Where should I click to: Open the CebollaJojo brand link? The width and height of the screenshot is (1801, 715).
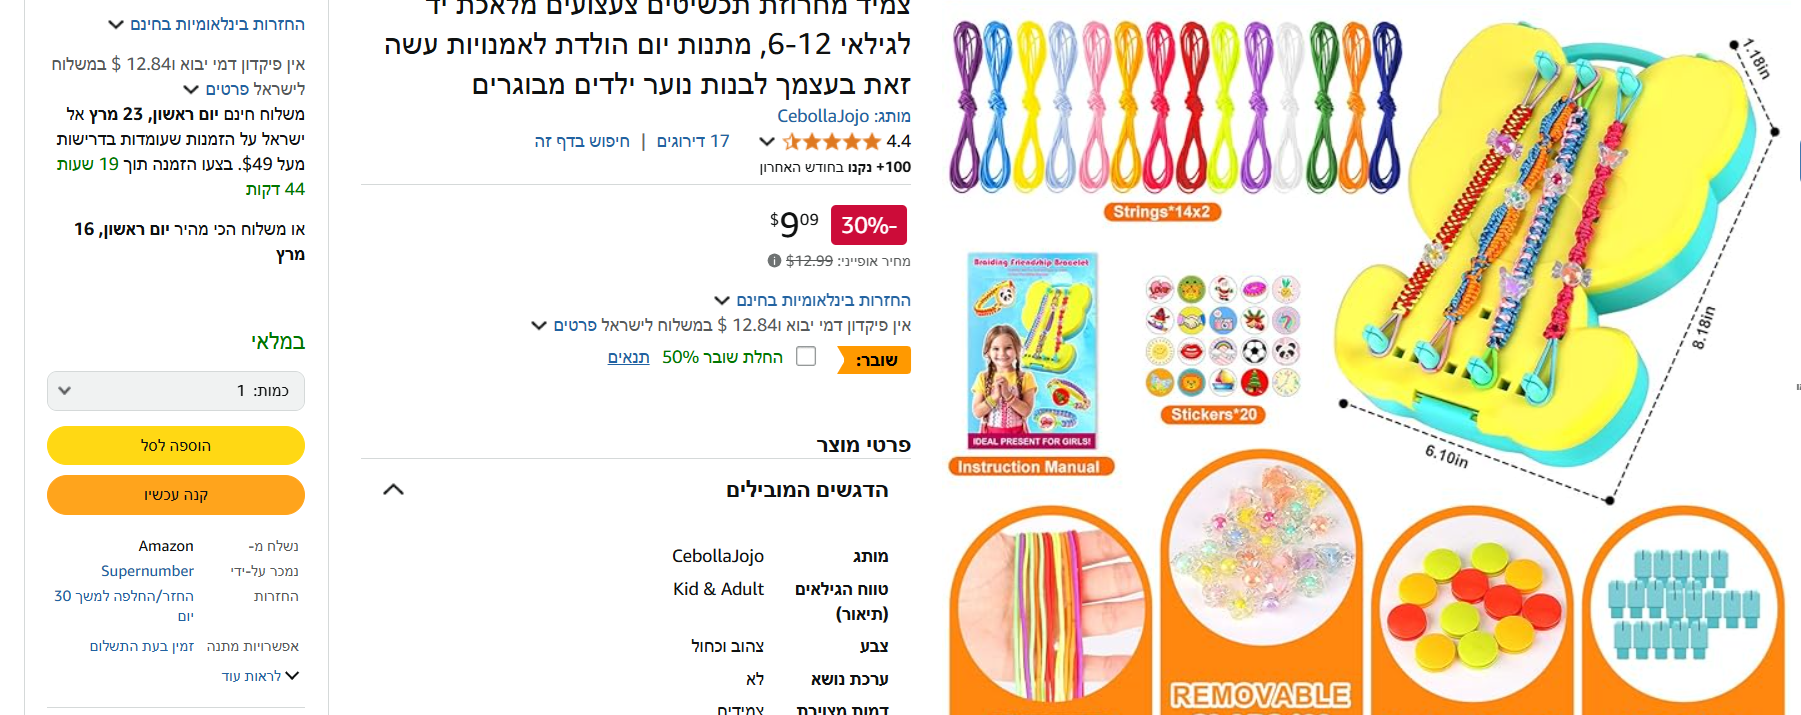[823, 116]
